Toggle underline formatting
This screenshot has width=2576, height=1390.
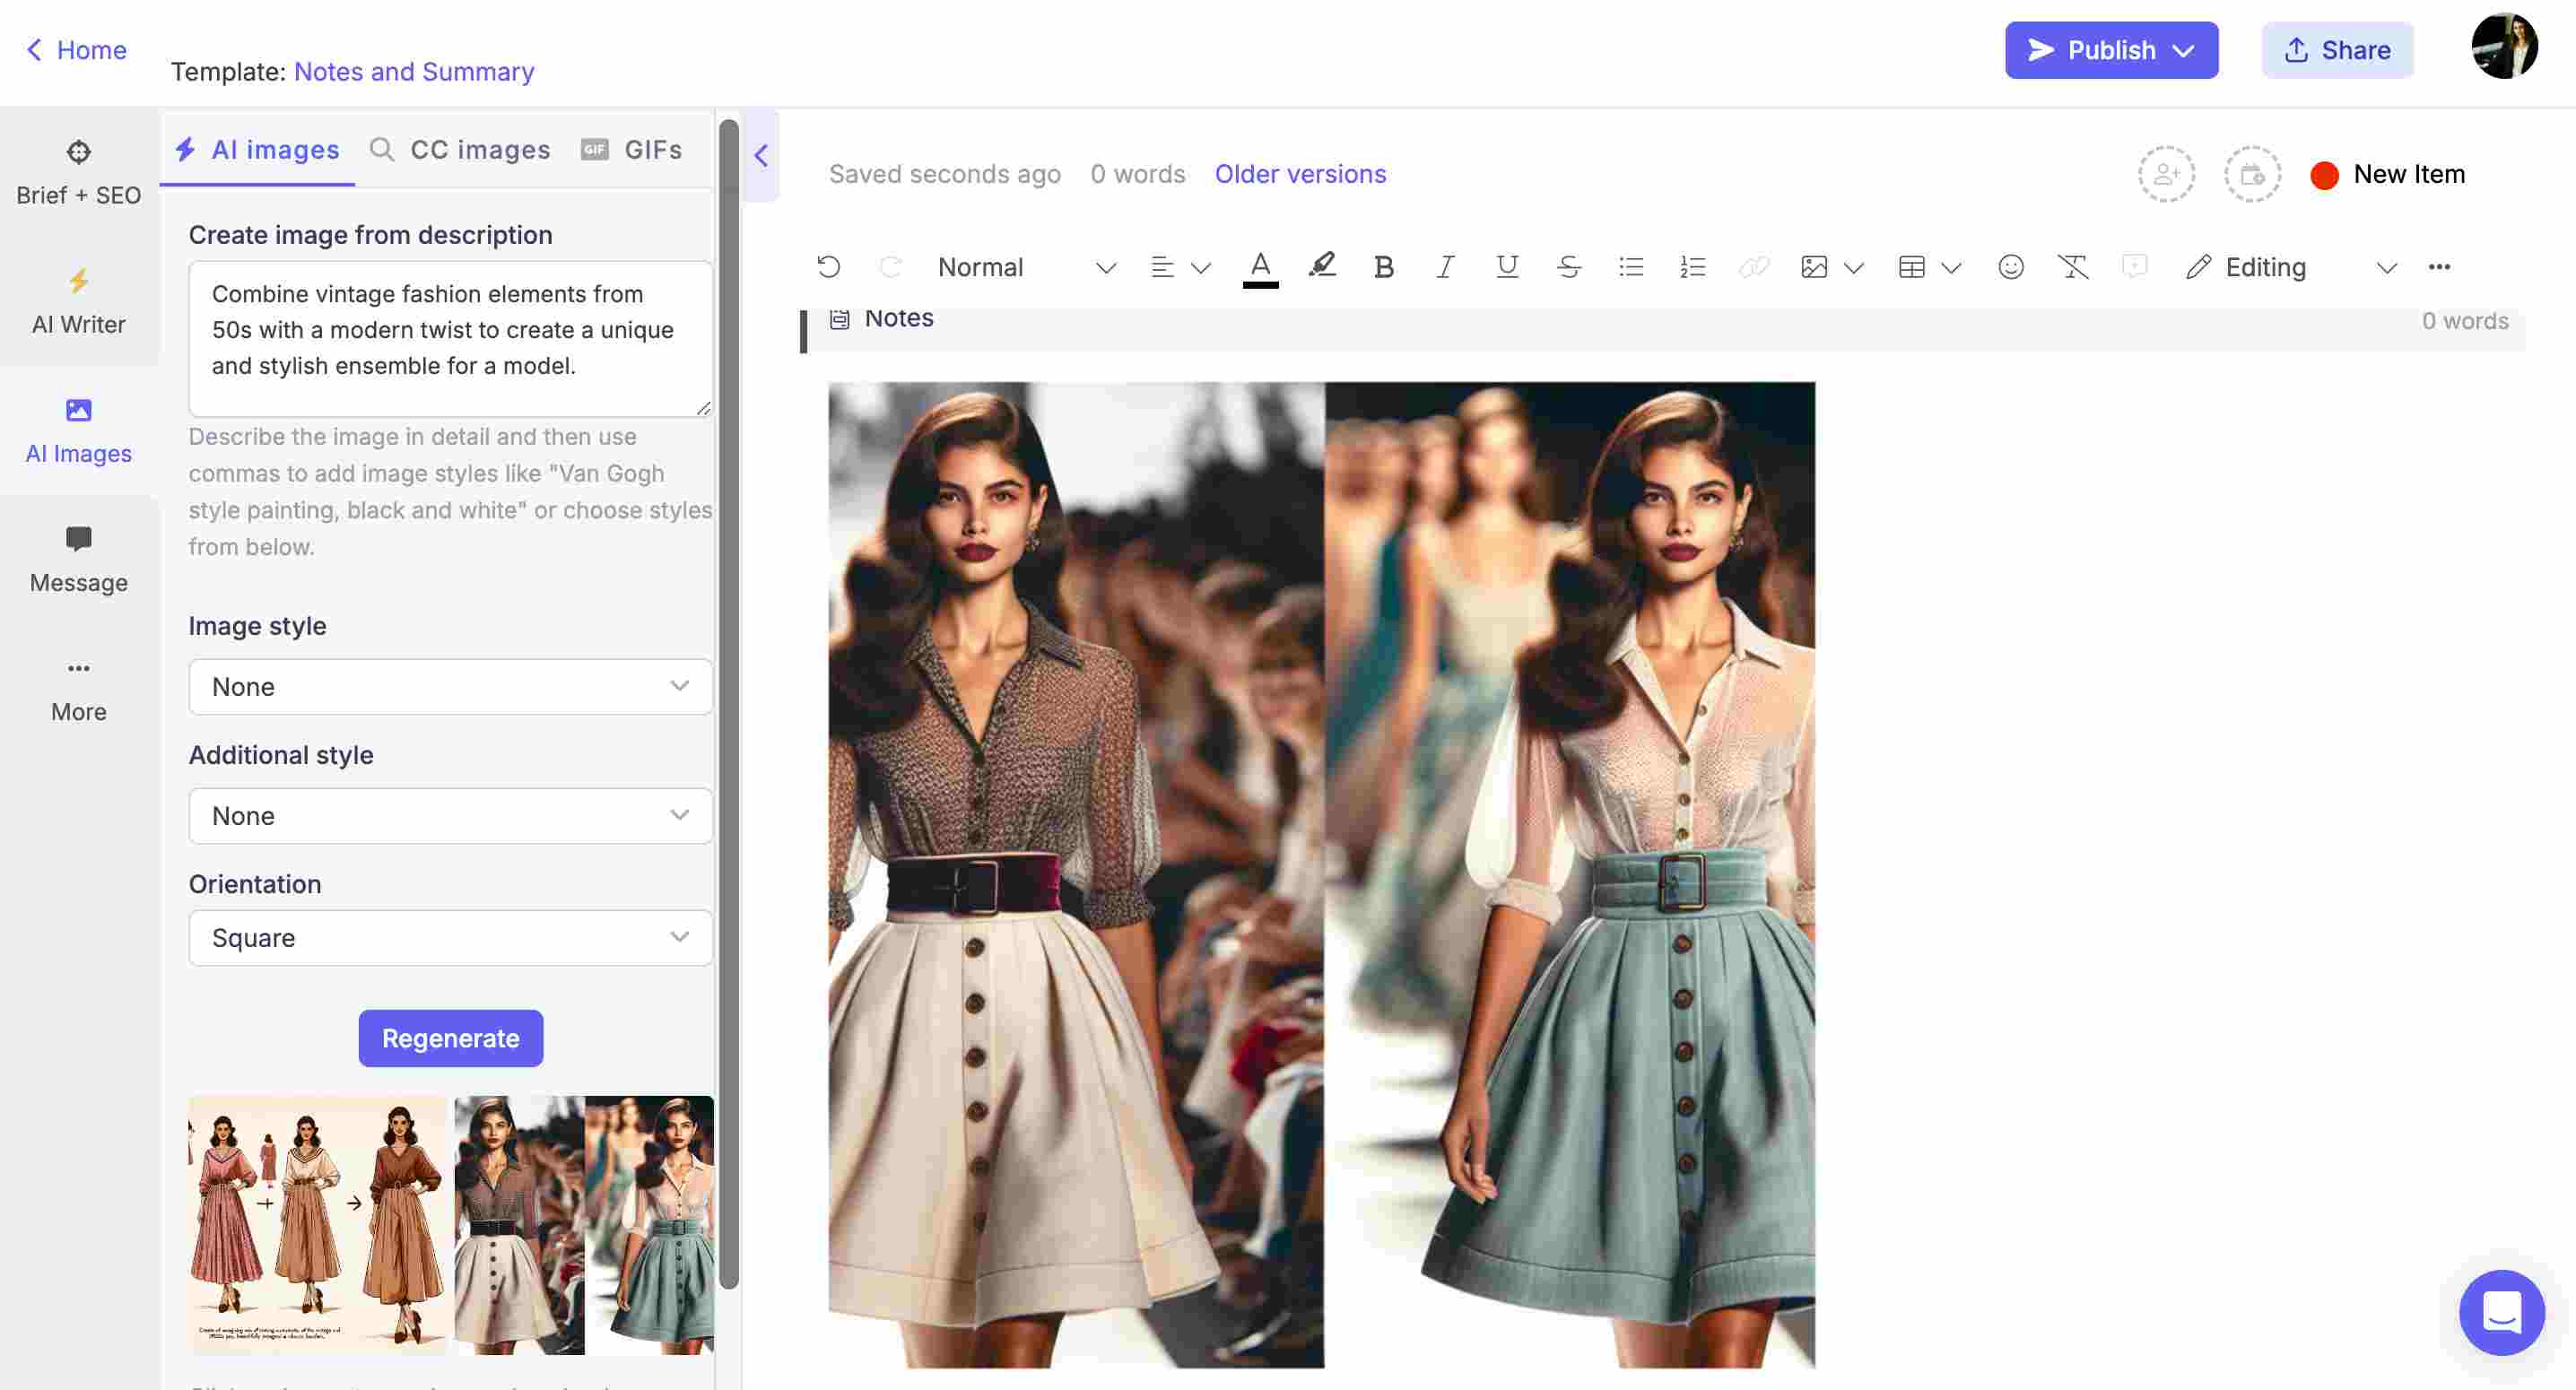tap(1507, 267)
